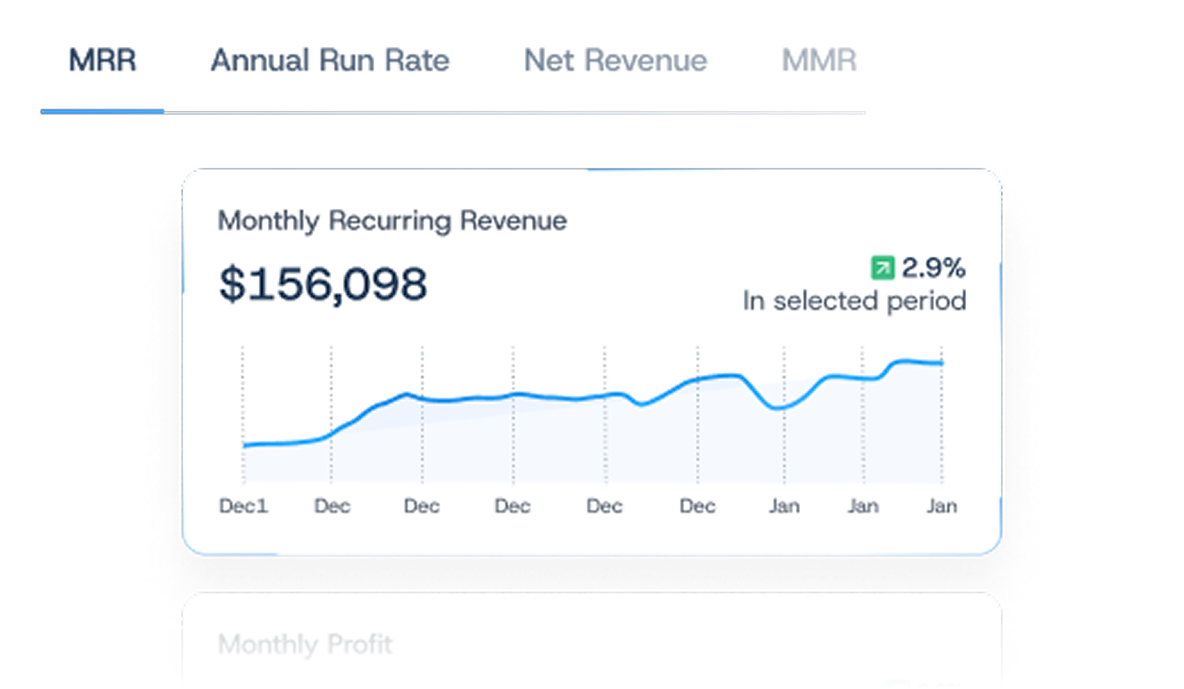Select the Dec1 date on chart axis

tap(243, 506)
